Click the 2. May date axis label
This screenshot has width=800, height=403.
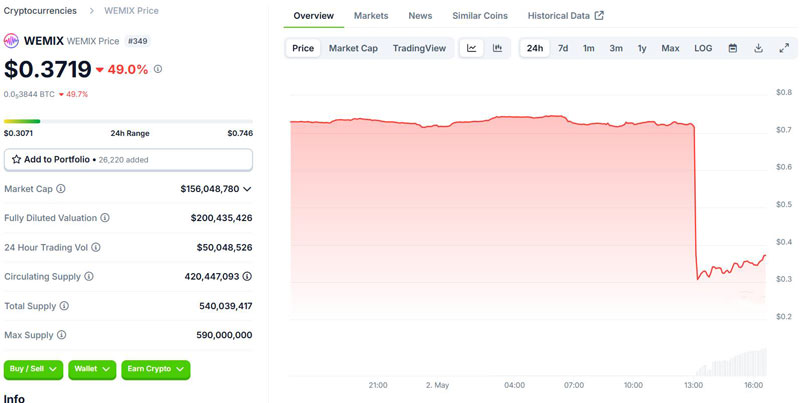pos(437,385)
